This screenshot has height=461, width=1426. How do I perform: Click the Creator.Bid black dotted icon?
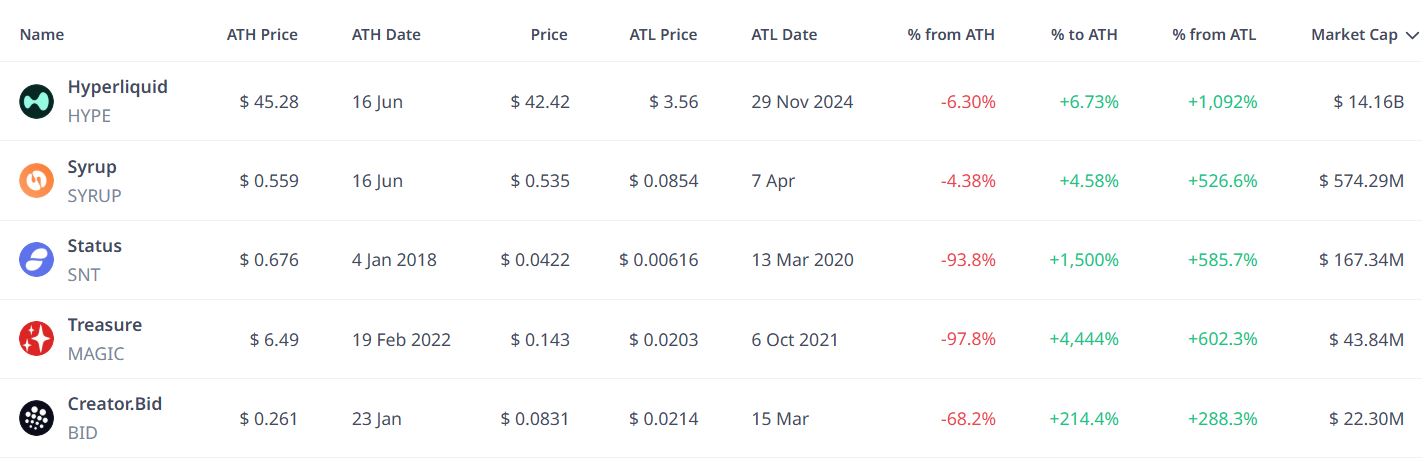(x=37, y=418)
